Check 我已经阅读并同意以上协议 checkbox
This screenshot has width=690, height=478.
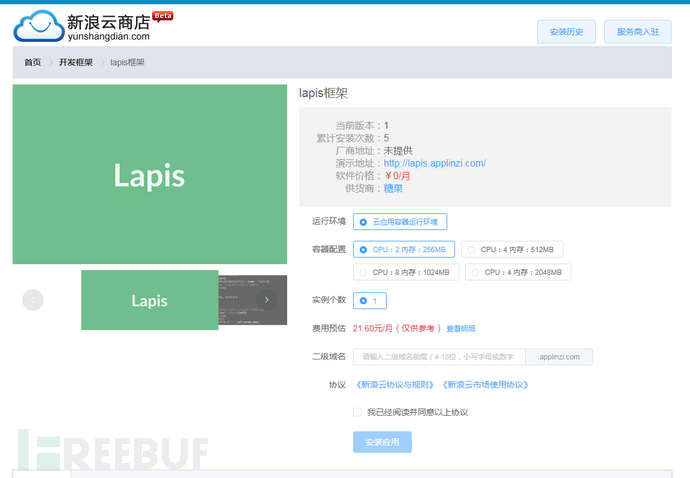[357, 412]
